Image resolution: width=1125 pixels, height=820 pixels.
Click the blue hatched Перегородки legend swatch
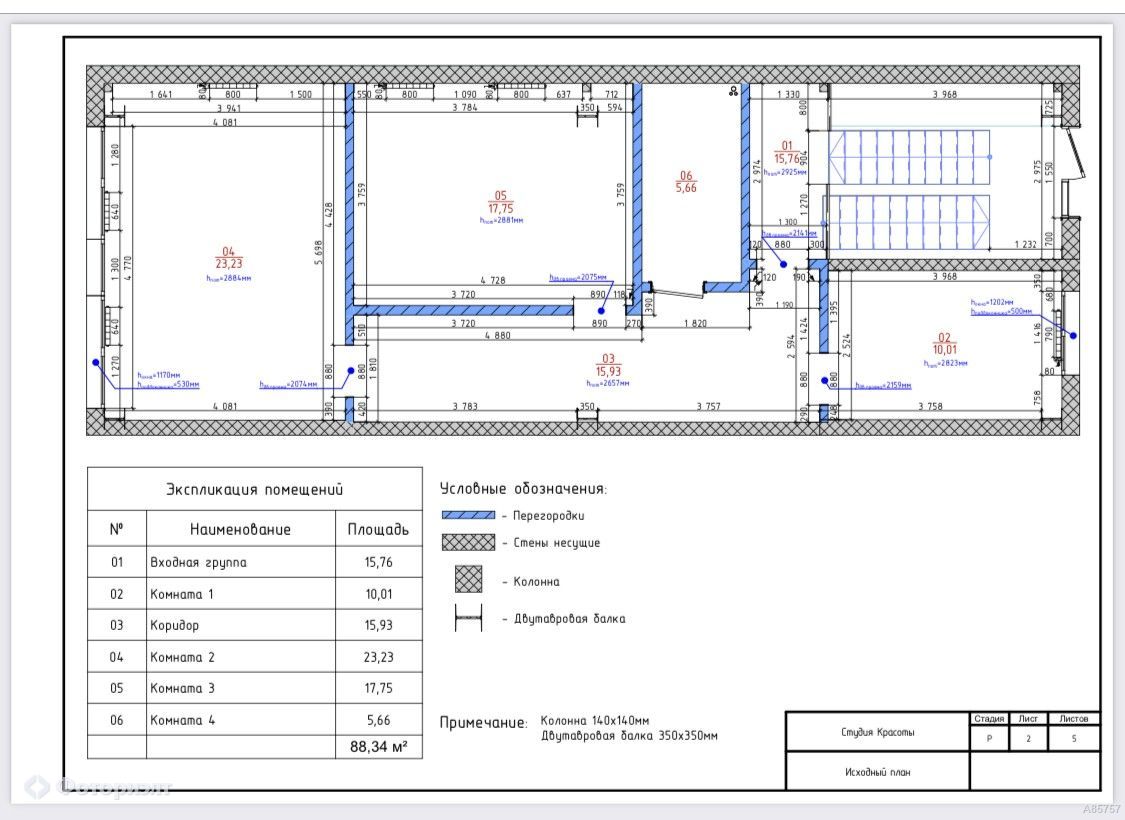[468, 515]
